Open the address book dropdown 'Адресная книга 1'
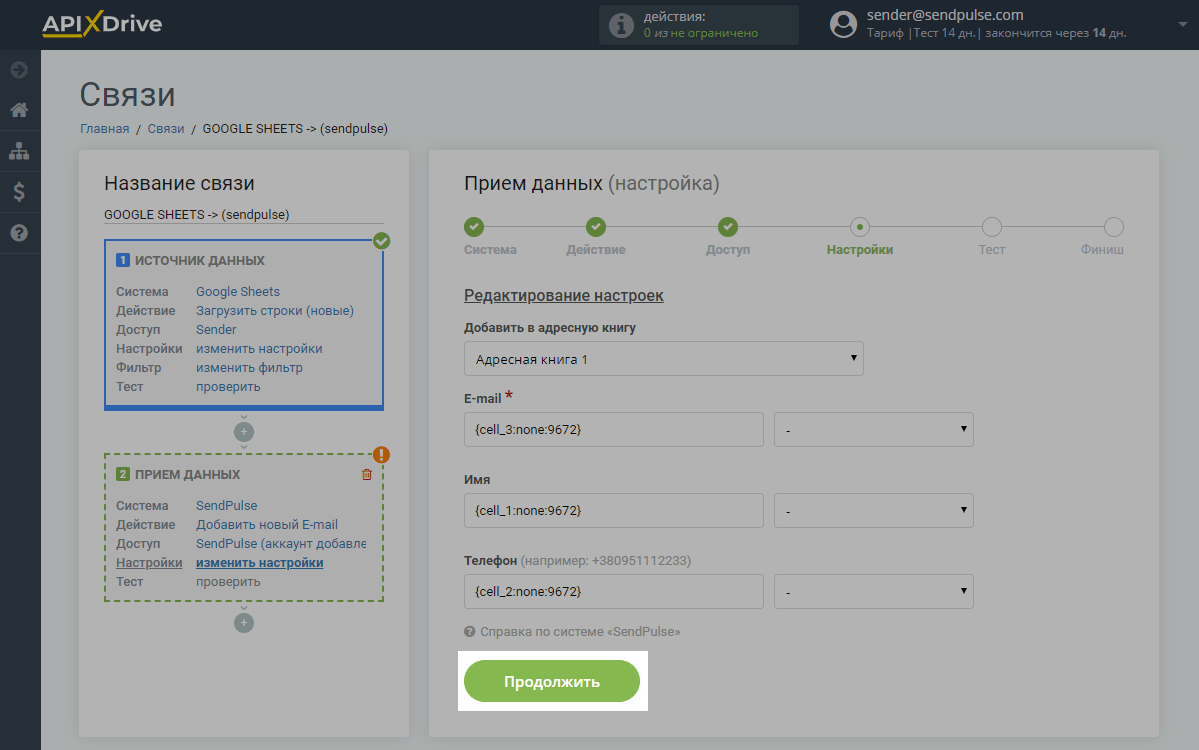 pyautogui.click(x=664, y=359)
